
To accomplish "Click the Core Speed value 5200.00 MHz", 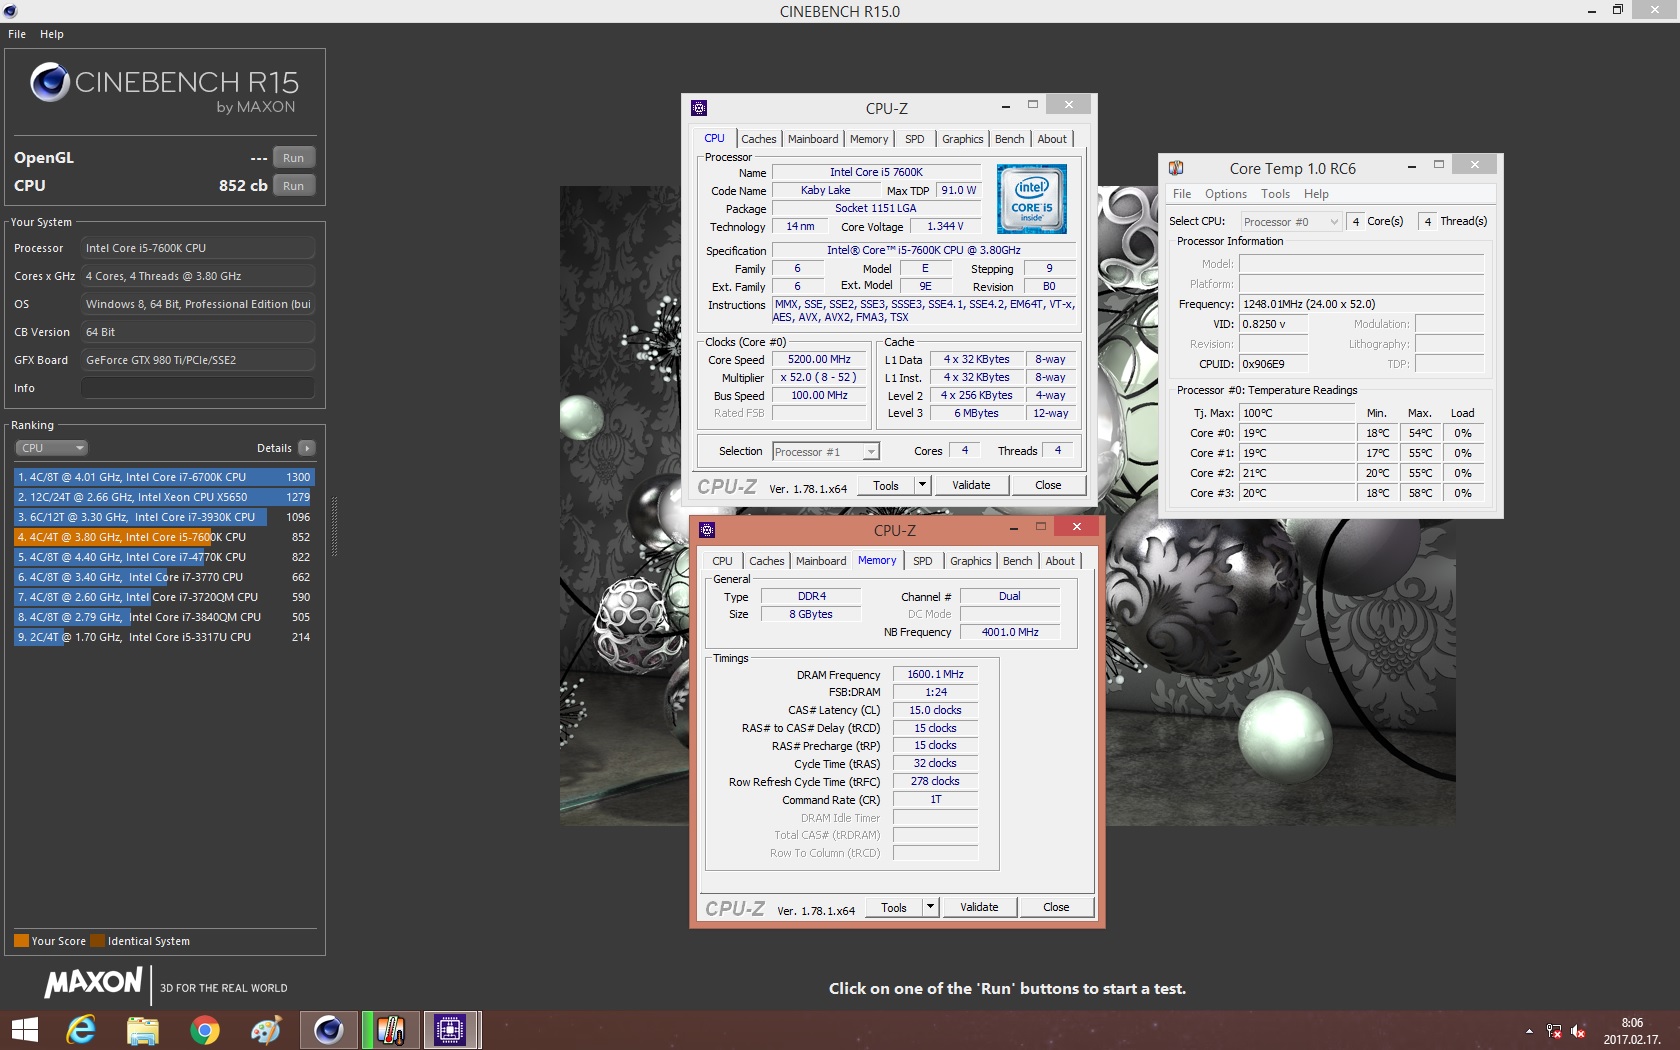I will 819,360.
